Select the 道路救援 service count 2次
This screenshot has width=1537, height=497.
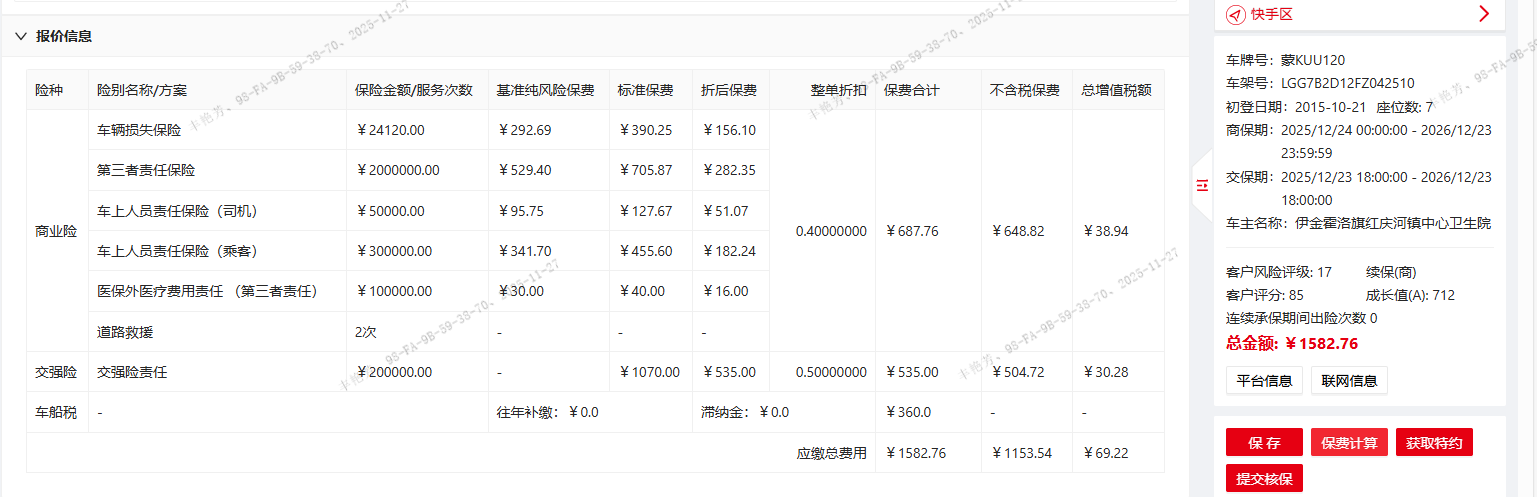click(x=365, y=332)
